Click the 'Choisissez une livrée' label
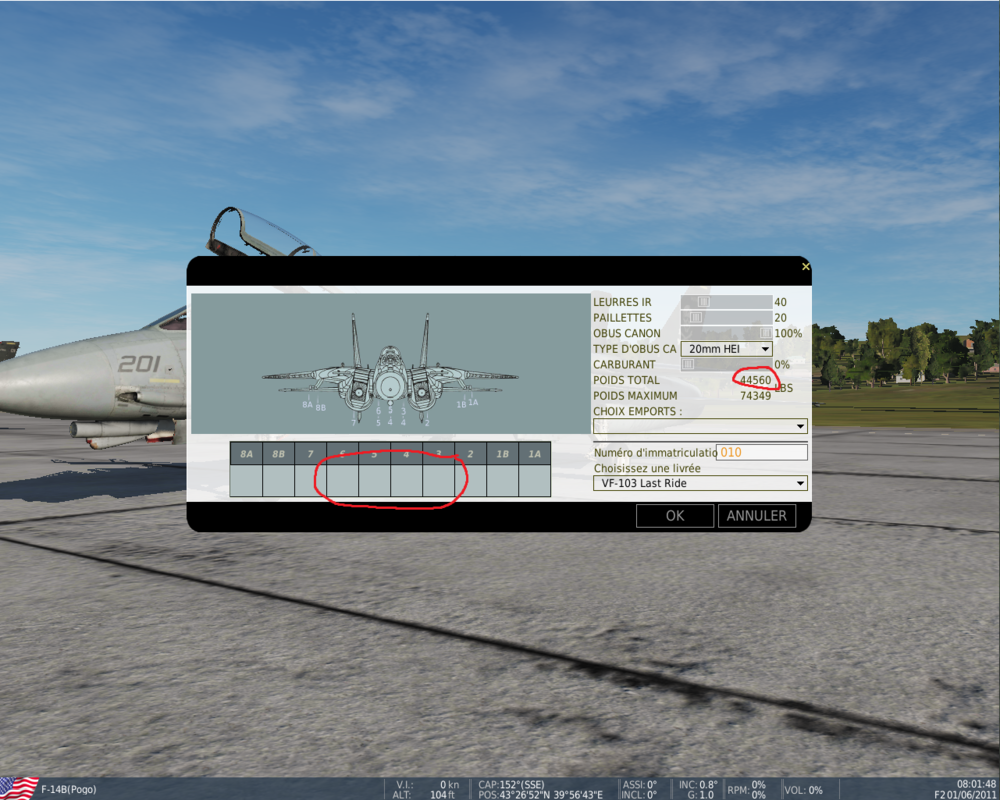This screenshot has width=1000, height=800. [647, 468]
